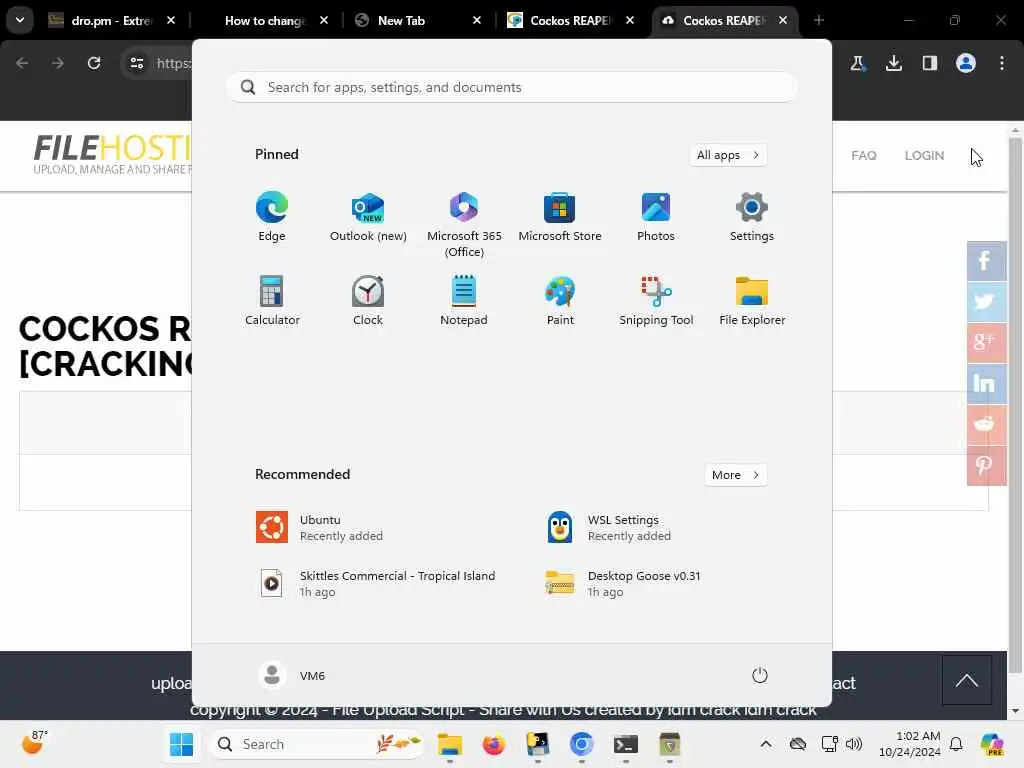Open the Clock app
The image size is (1024, 768).
point(368,301)
